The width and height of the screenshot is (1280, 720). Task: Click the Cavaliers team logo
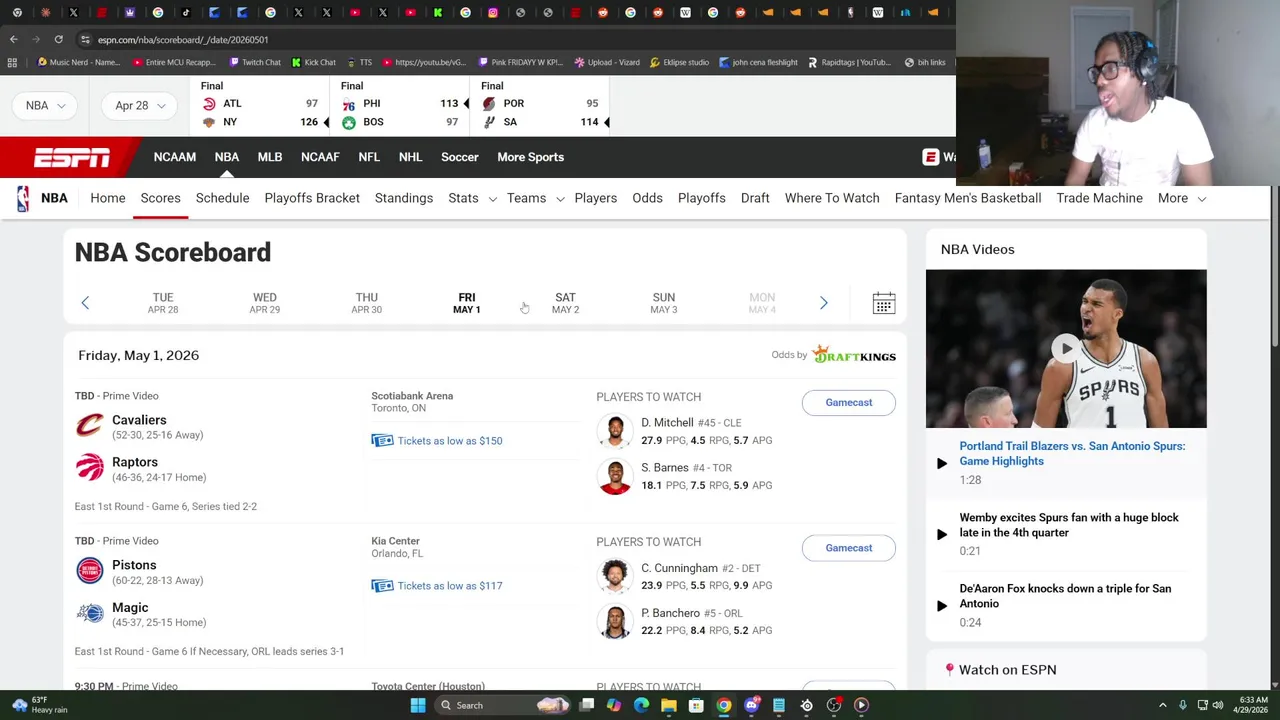pyautogui.click(x=90, y=426)
